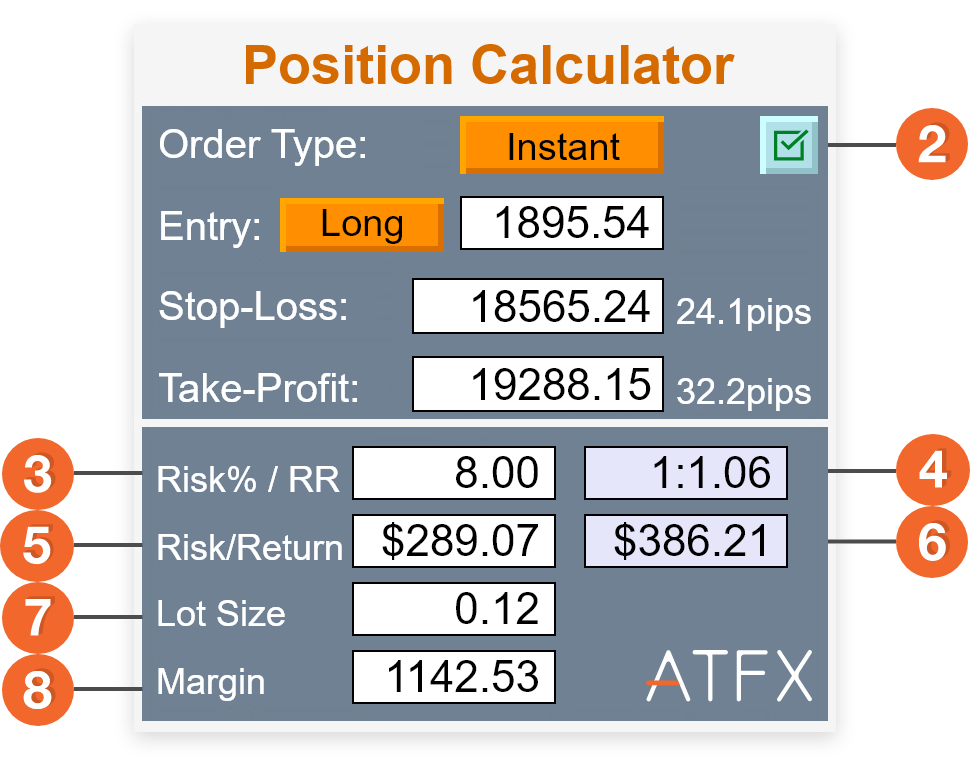Viewport: 970px width, 768px height.
Task: Select the return amount field $386.21
Action: pos(686,541)
